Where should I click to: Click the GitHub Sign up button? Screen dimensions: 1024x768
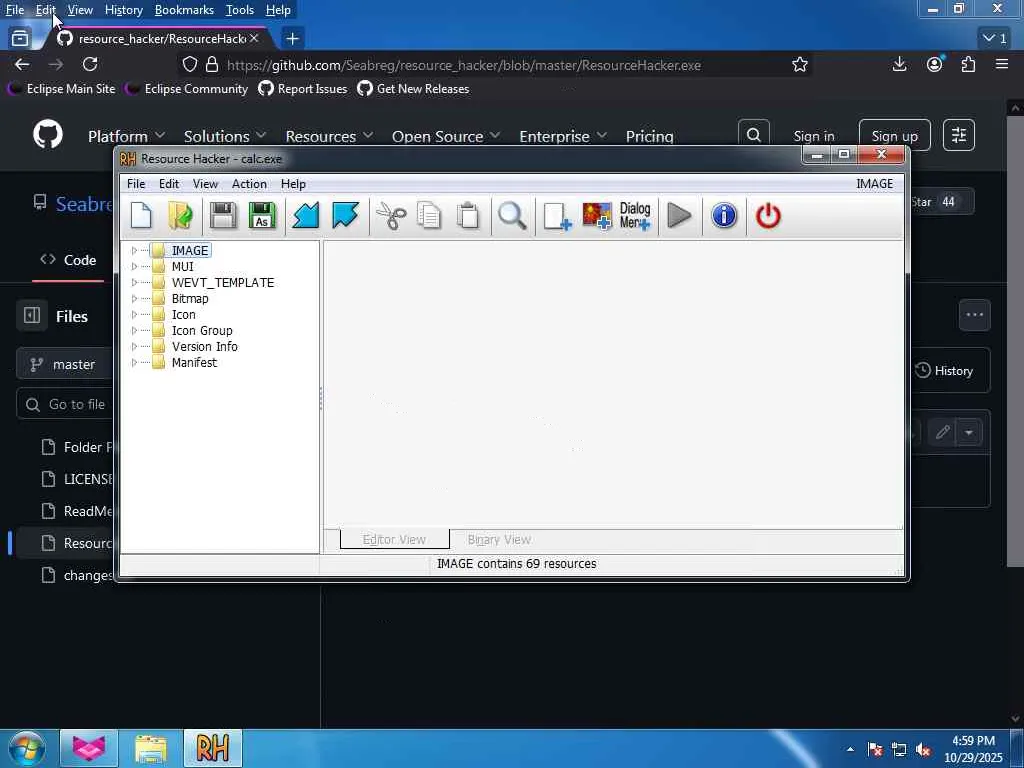(894, 135)
